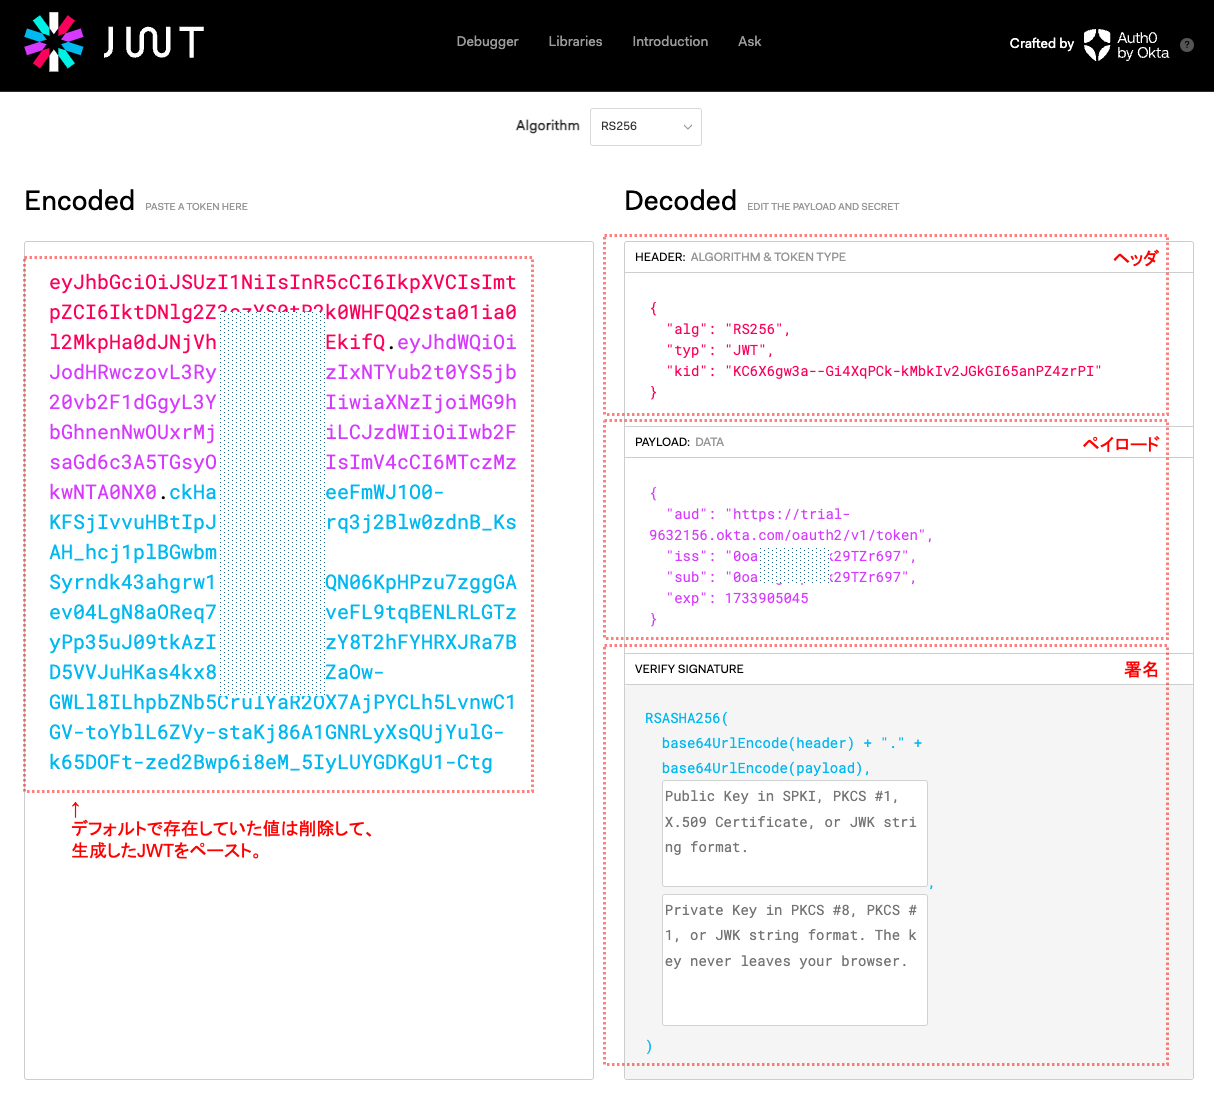Click the question mark help icon
1214x1095 pixels.
[x=1187, y=45]
